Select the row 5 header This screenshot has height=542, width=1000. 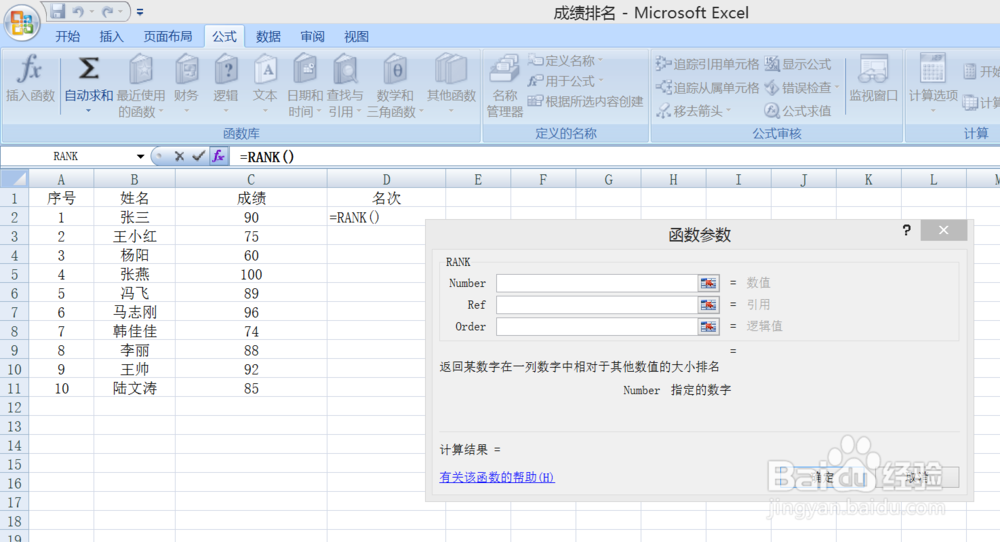tap(14, 275)
